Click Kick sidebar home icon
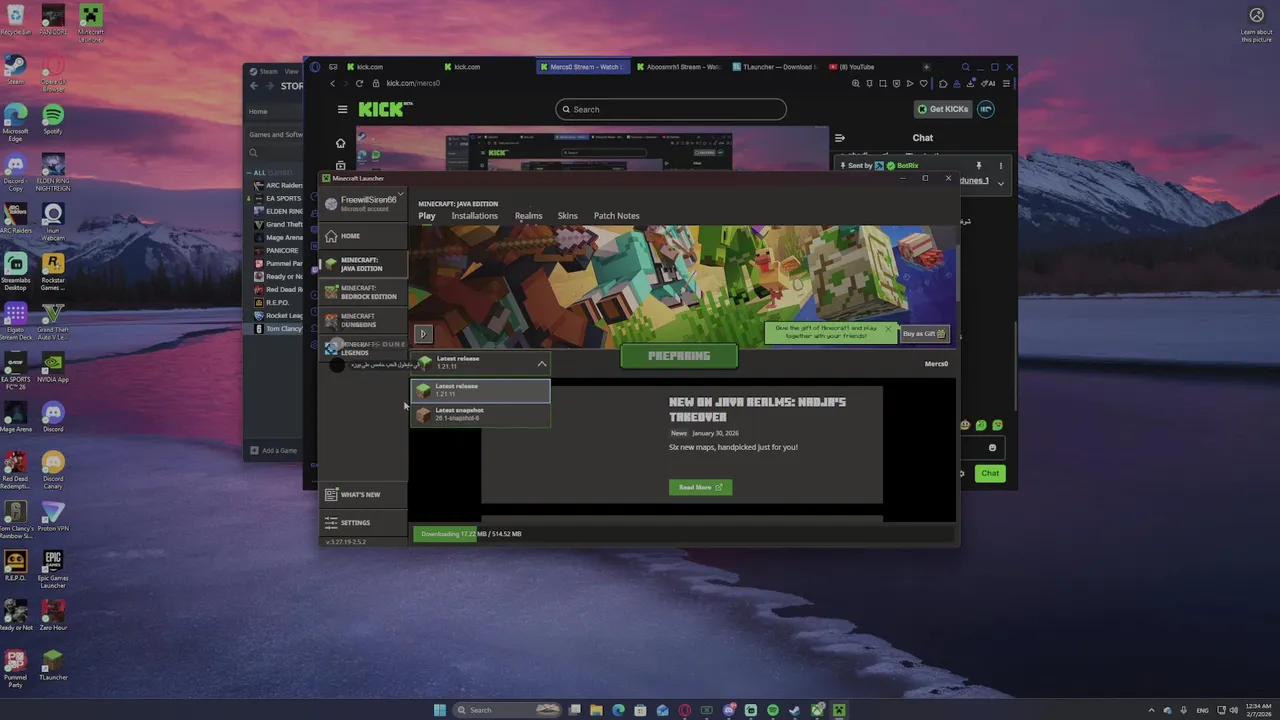1280x720 pixels. 340,143
